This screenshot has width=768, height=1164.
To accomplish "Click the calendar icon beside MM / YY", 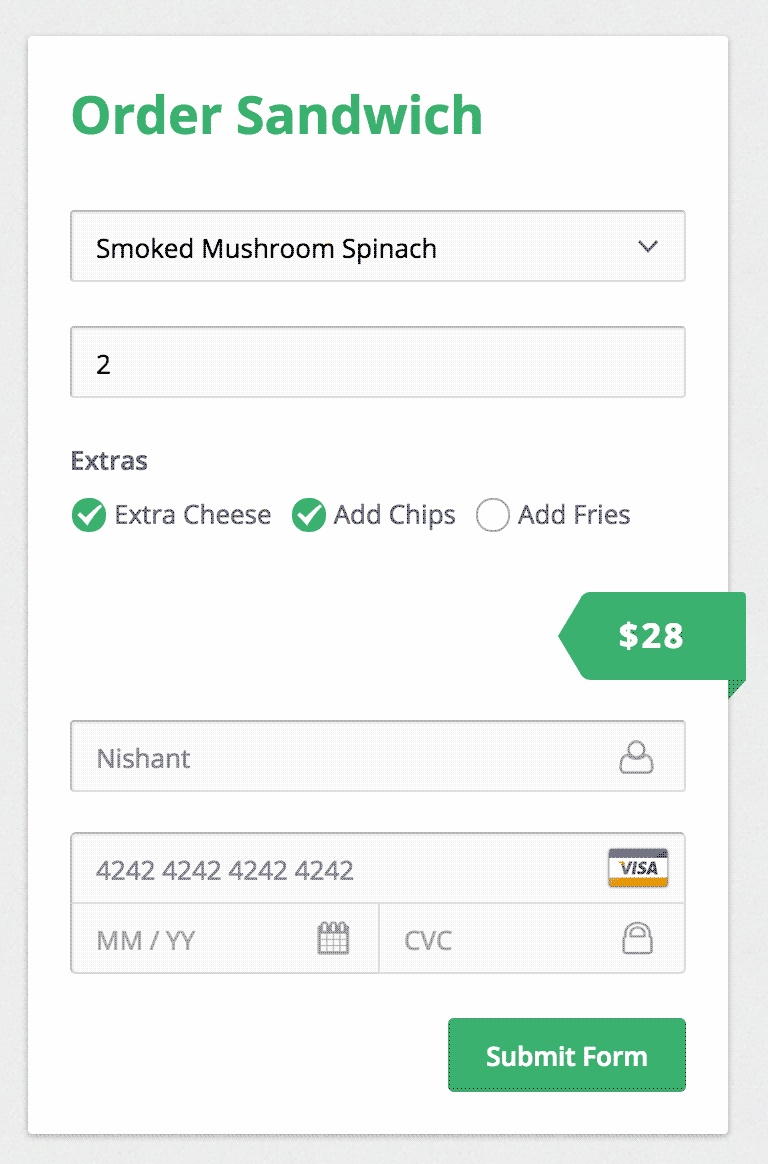I will pyautogui.click(x=333, y=938).
